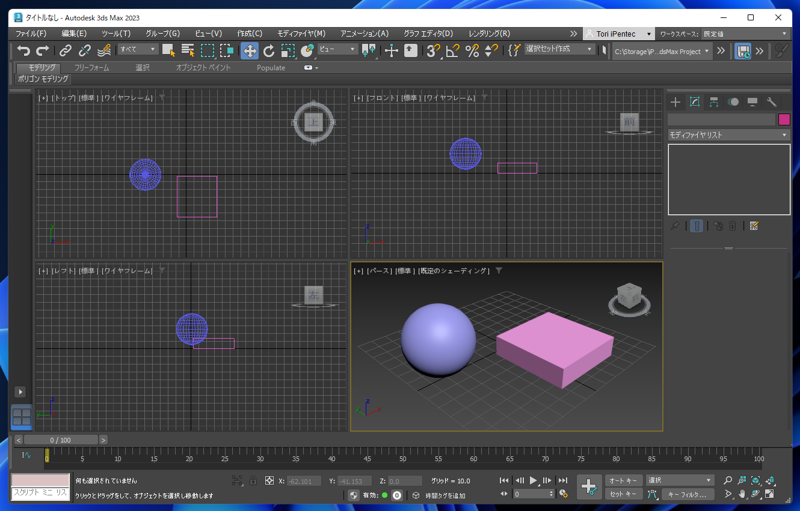Expand the hidden menu items chevron
The image size is (800, 511).
[573, 34]
